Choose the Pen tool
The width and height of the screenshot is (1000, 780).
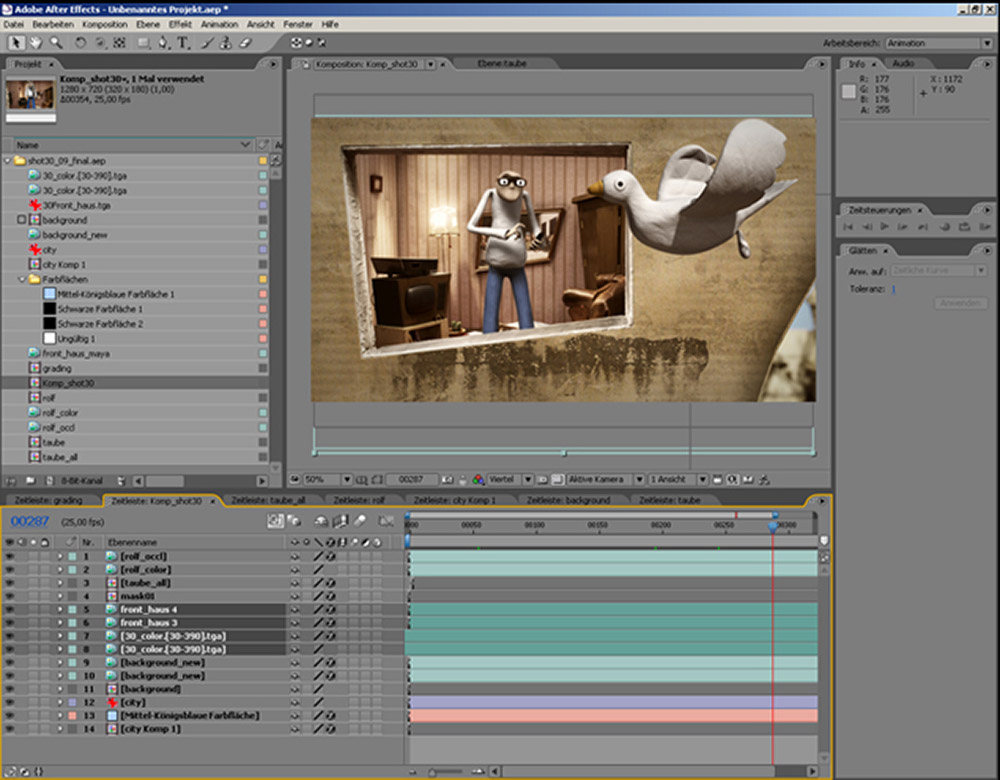tap(165, 43)
